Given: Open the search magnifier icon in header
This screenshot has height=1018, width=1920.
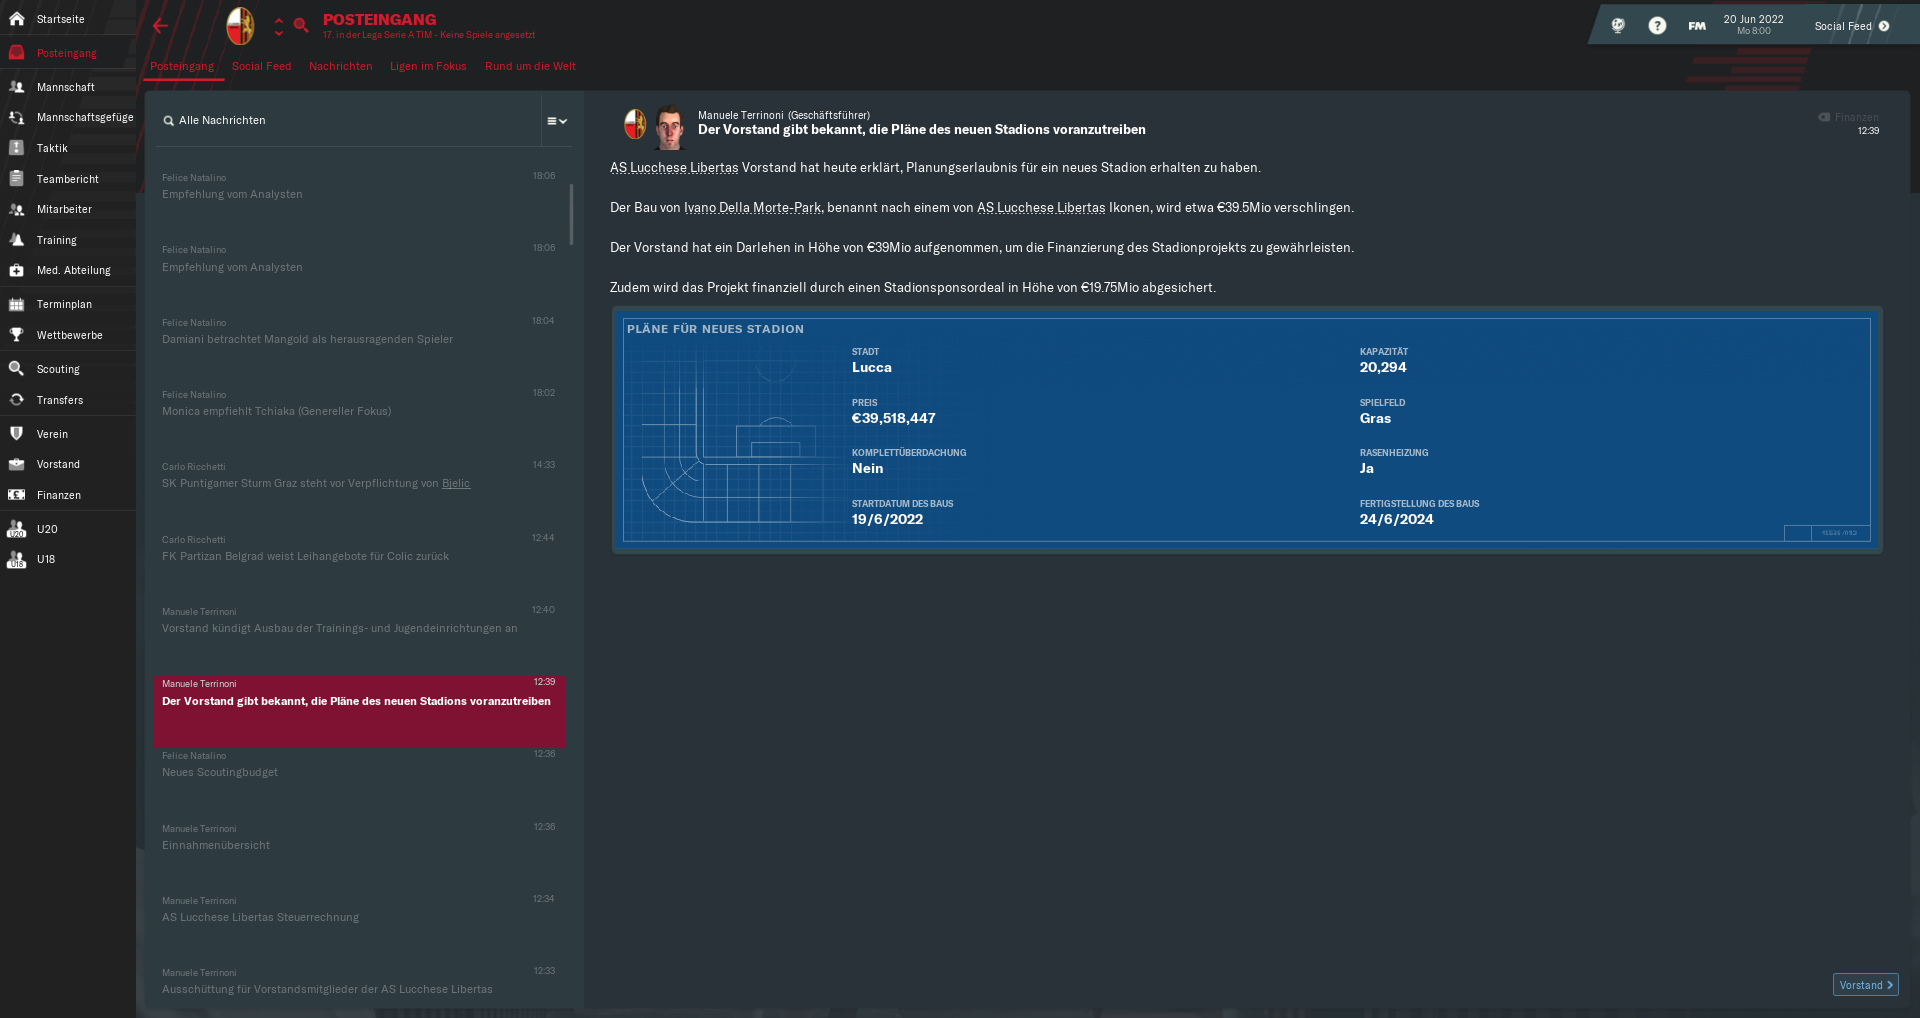Looking at the screenshot, I should [300, 26].
